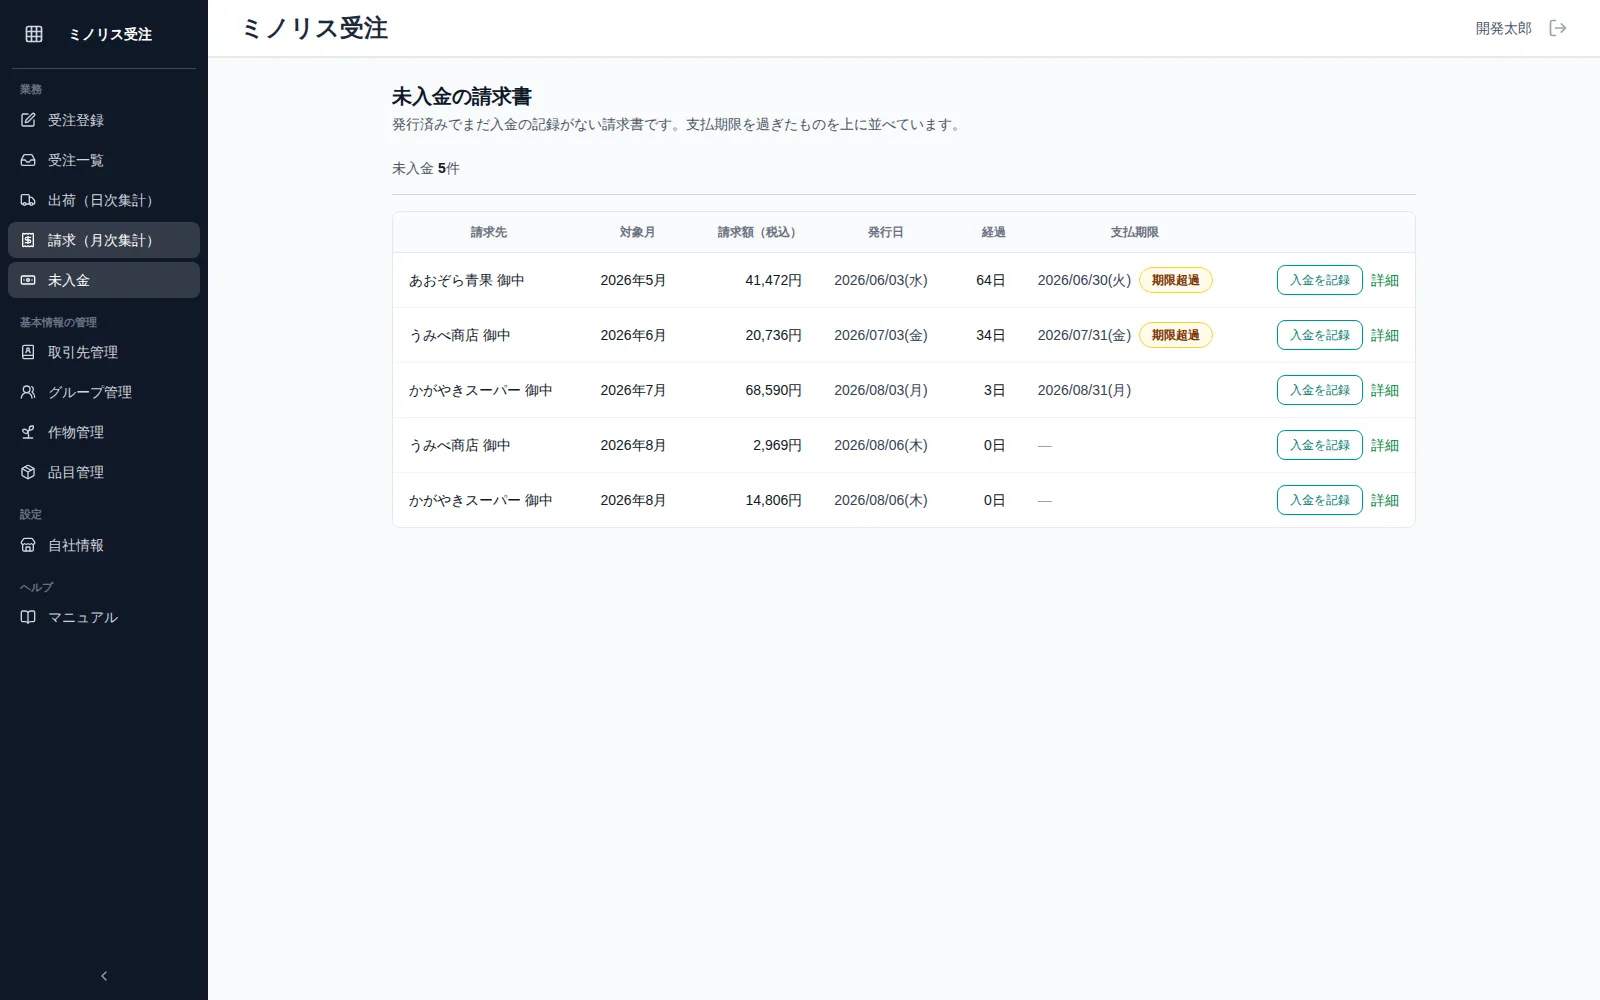Click the 64日 elapsed value
This screenshot has height=1000, width=1600.
(990, 280)
